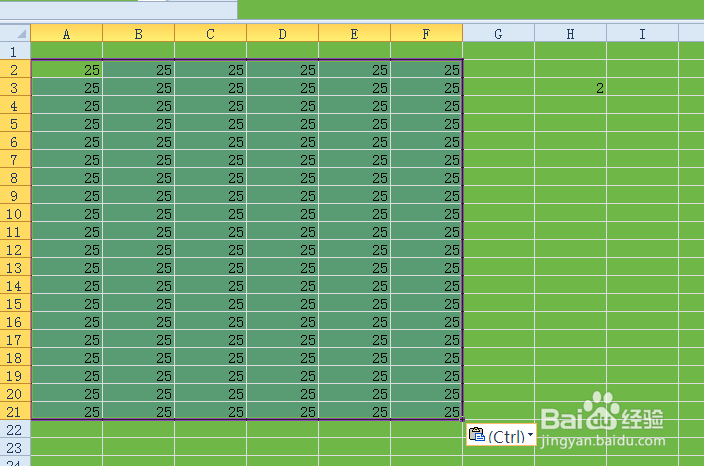Click cell F2 with value 25
This screenshot has height=466, width=704.
(427, 69)
